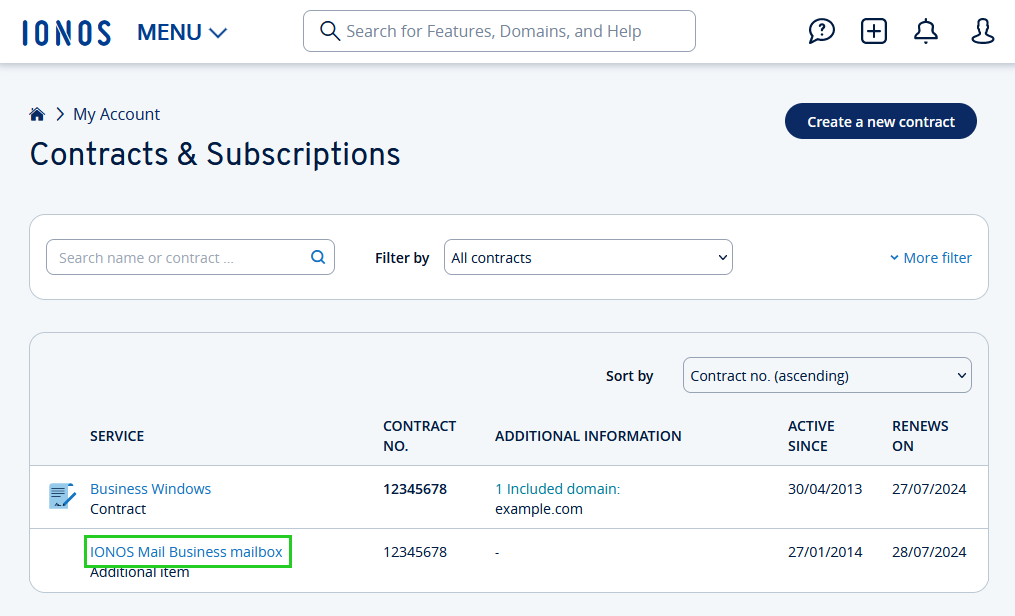Image resolution: width=1015 pixels, height=616 pixels.
Task: Click the IONOS logo
Action: tap(66, 31)
